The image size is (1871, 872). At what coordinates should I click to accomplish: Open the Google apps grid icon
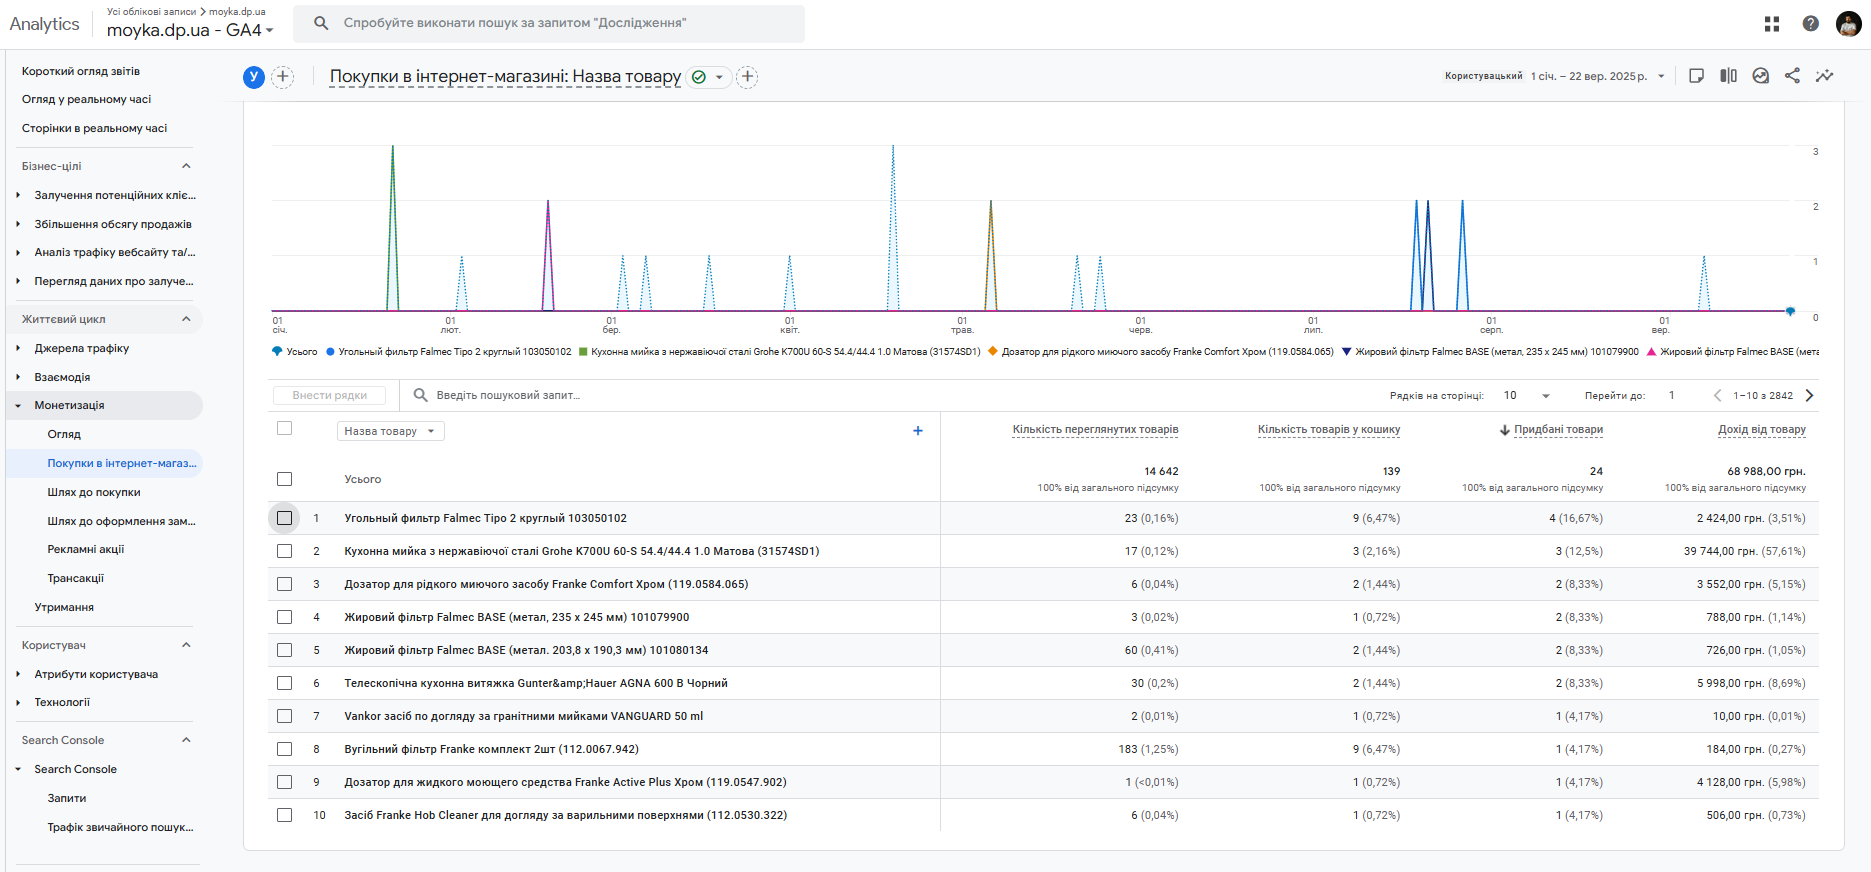(1772, 24)
